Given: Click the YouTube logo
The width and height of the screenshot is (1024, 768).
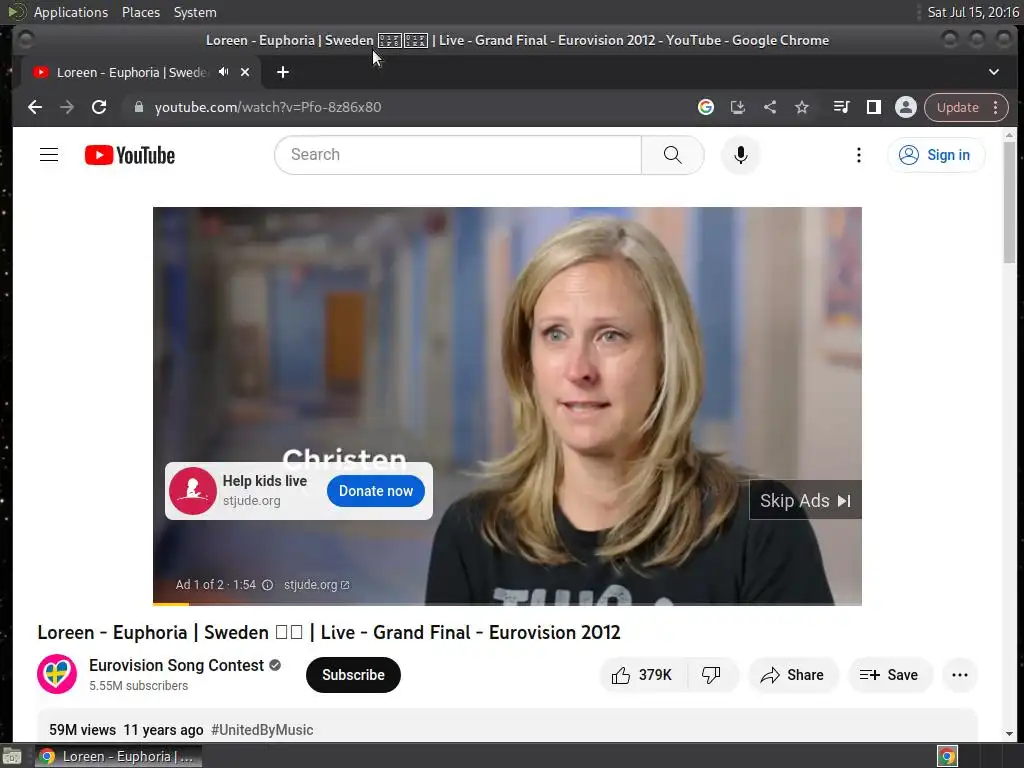Looking at the screenshot, I should pos(130,155).
